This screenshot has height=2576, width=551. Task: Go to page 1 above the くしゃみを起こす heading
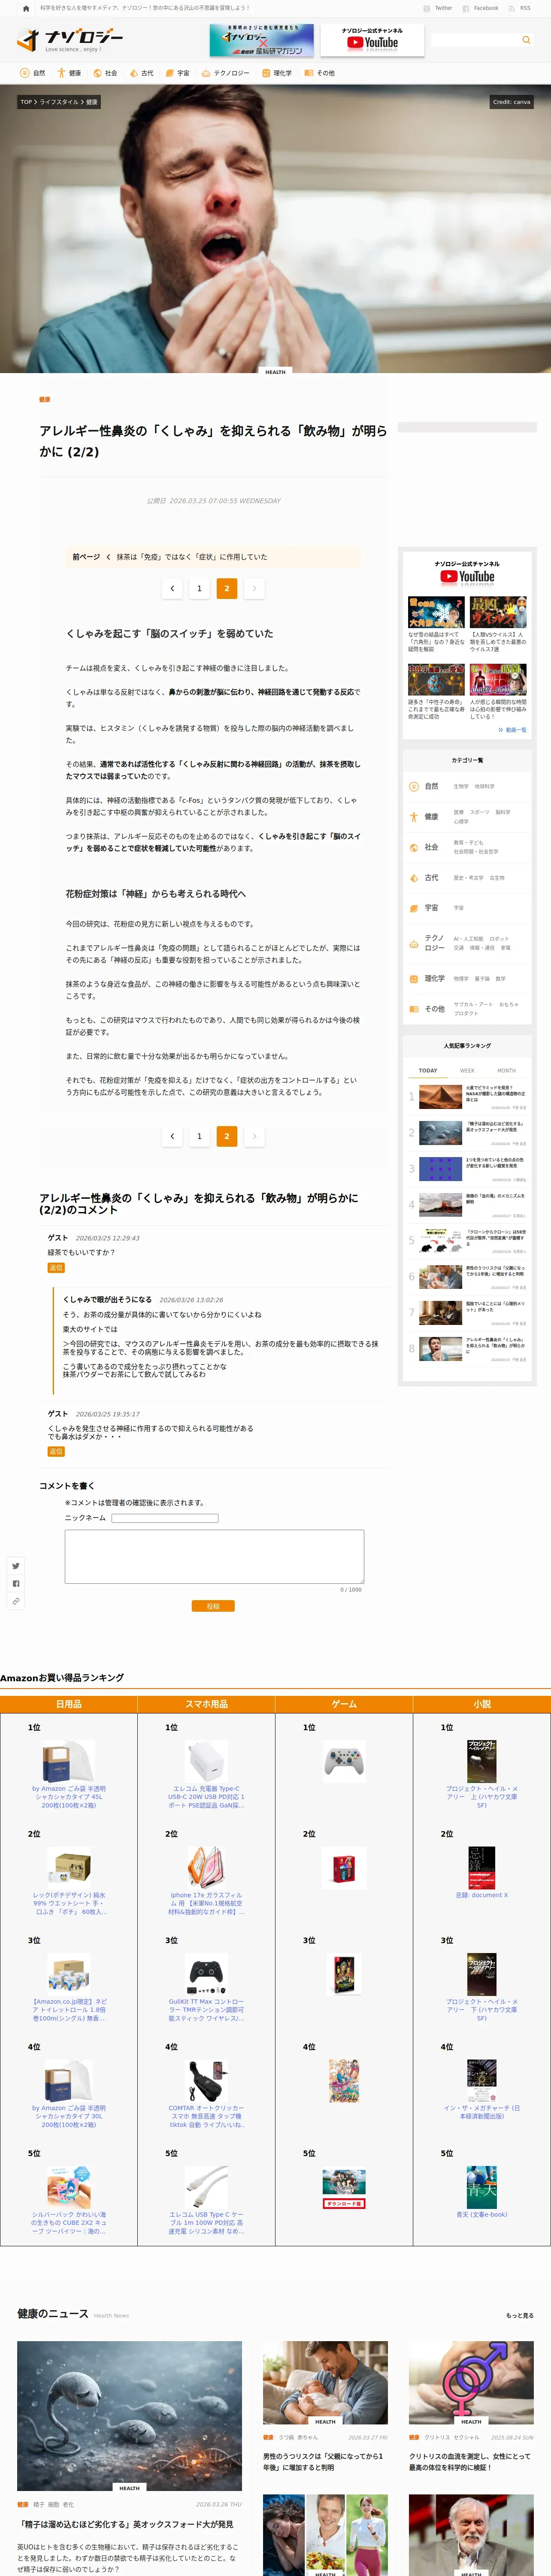199,588
